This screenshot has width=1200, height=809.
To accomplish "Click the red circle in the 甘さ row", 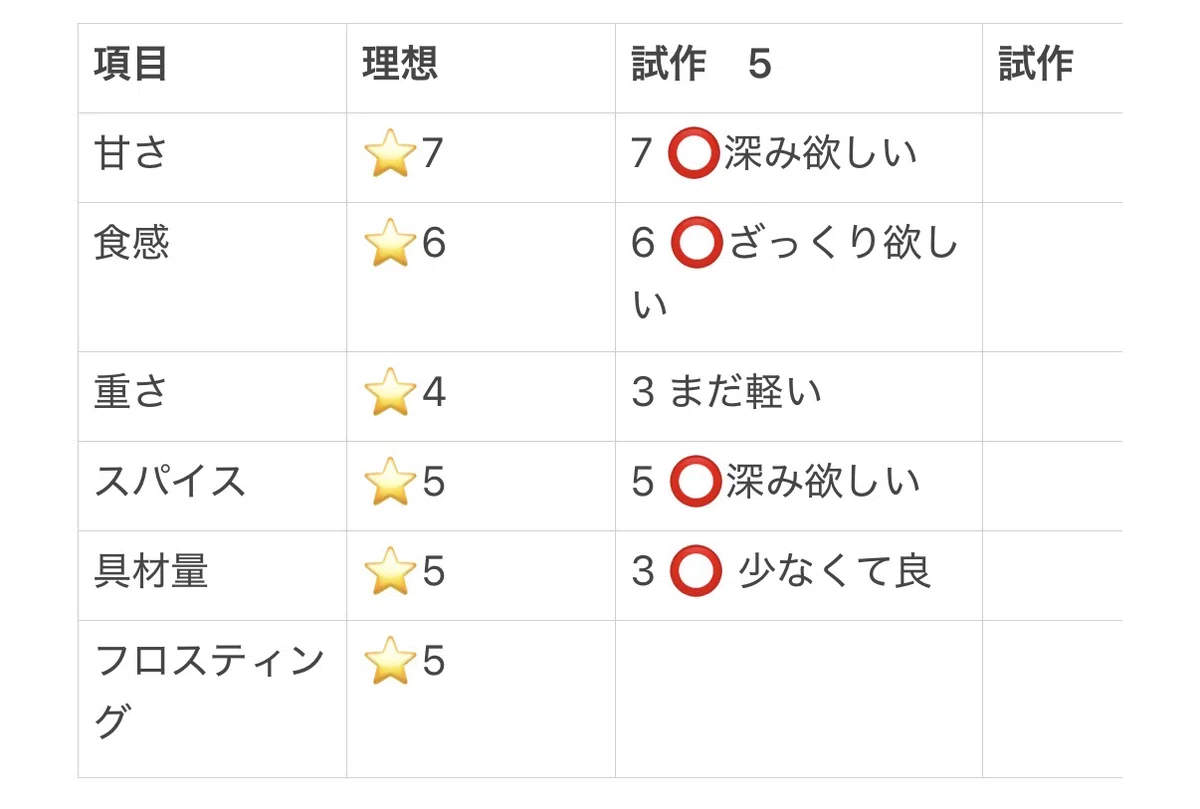I will (x=695, y=155).
